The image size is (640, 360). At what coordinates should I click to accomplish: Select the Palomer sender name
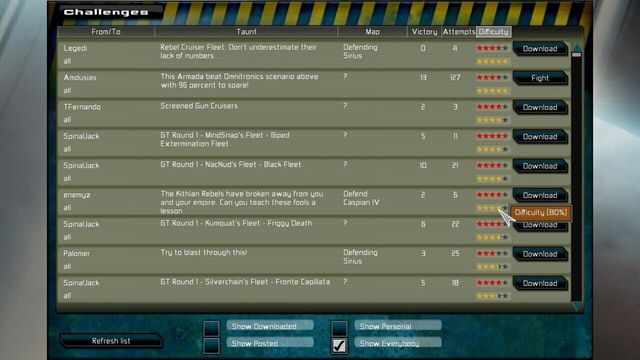click(76, 253)
